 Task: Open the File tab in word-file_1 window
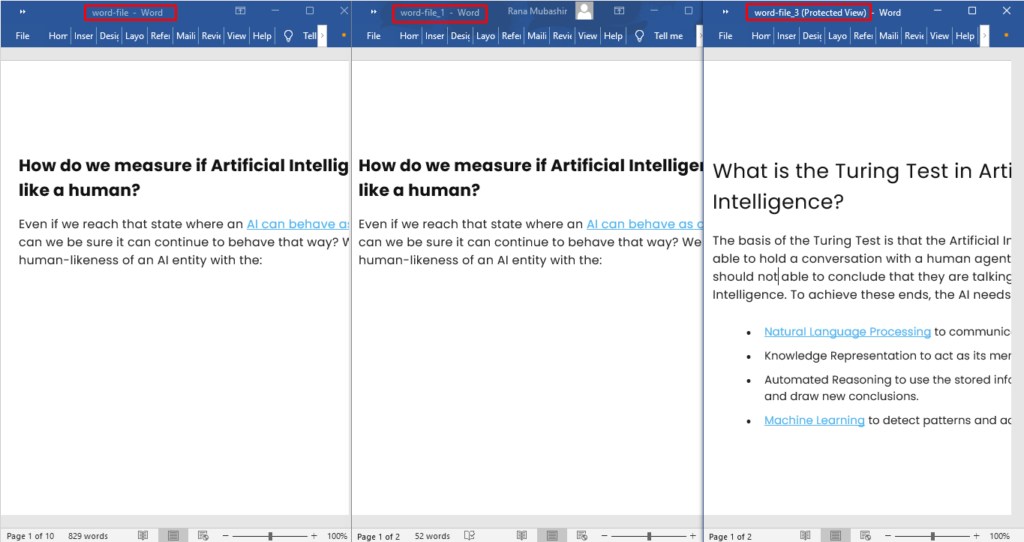point(373,35)
